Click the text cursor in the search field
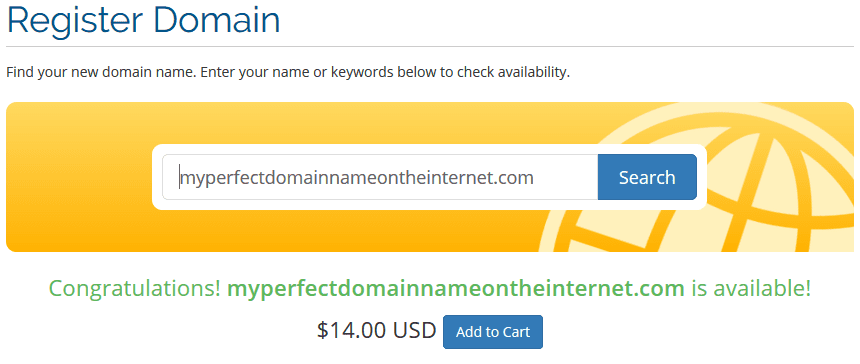Image resolution: width=860 pixels, height=364 pixels. pyautogui.click(x=179, y=178)
